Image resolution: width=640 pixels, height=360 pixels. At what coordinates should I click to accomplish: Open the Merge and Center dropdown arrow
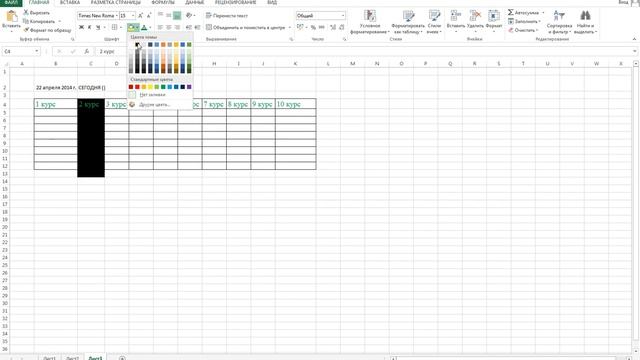[290, 27]
